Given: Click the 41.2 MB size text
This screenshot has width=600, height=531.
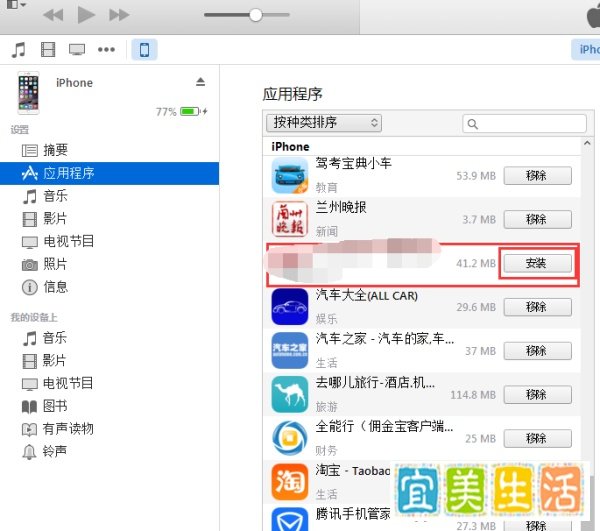Looking at the screenshot, I should (x=476, y=263).
